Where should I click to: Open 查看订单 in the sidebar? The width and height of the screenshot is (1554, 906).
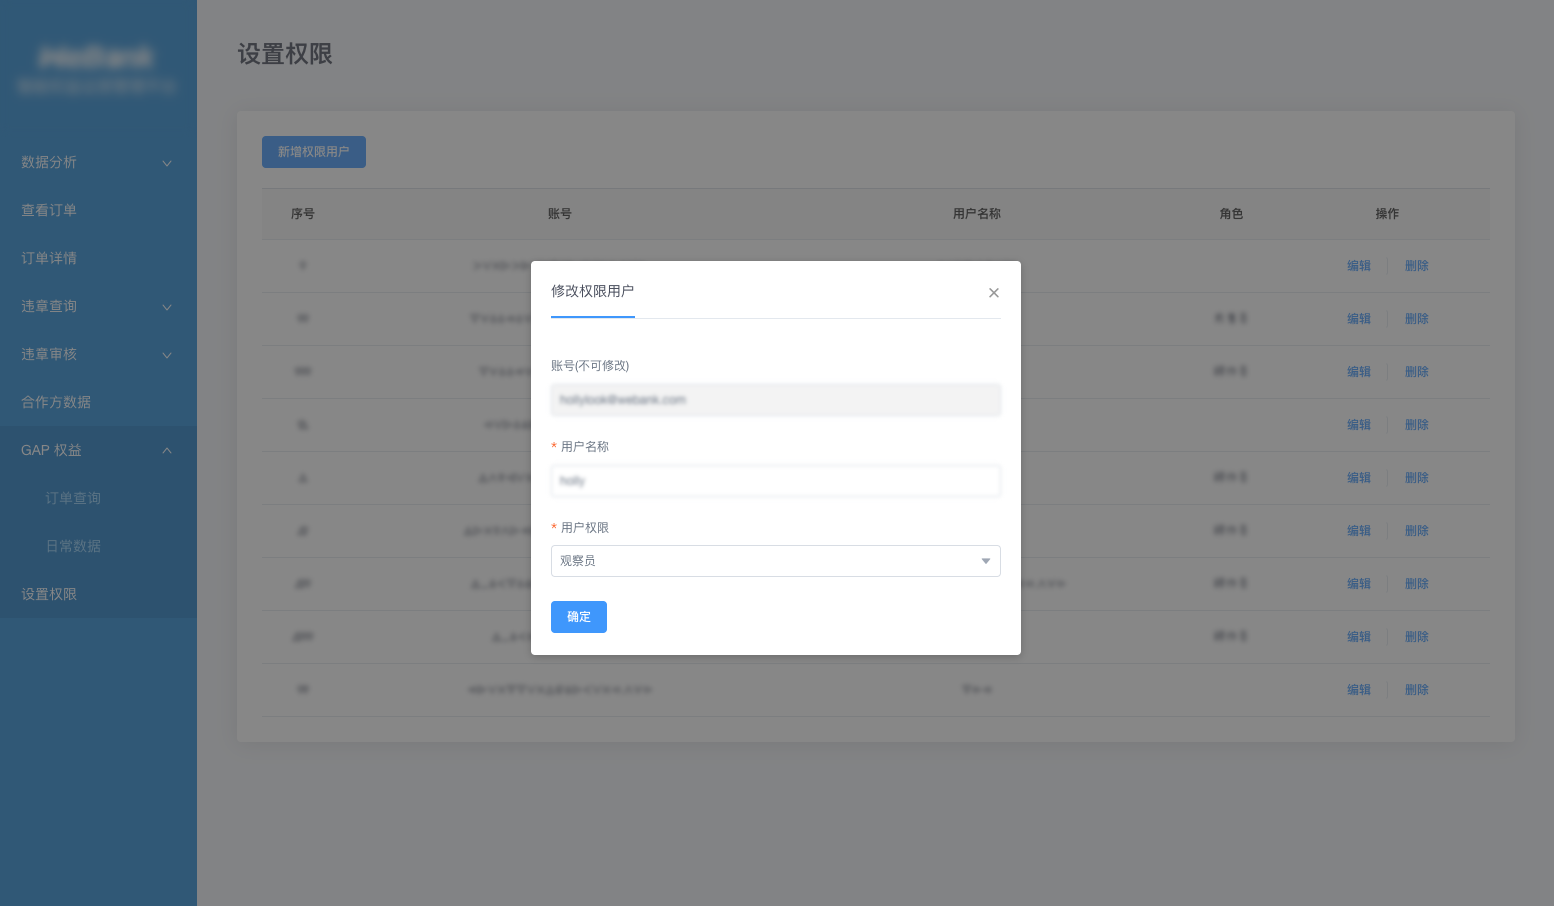(49, 210)
